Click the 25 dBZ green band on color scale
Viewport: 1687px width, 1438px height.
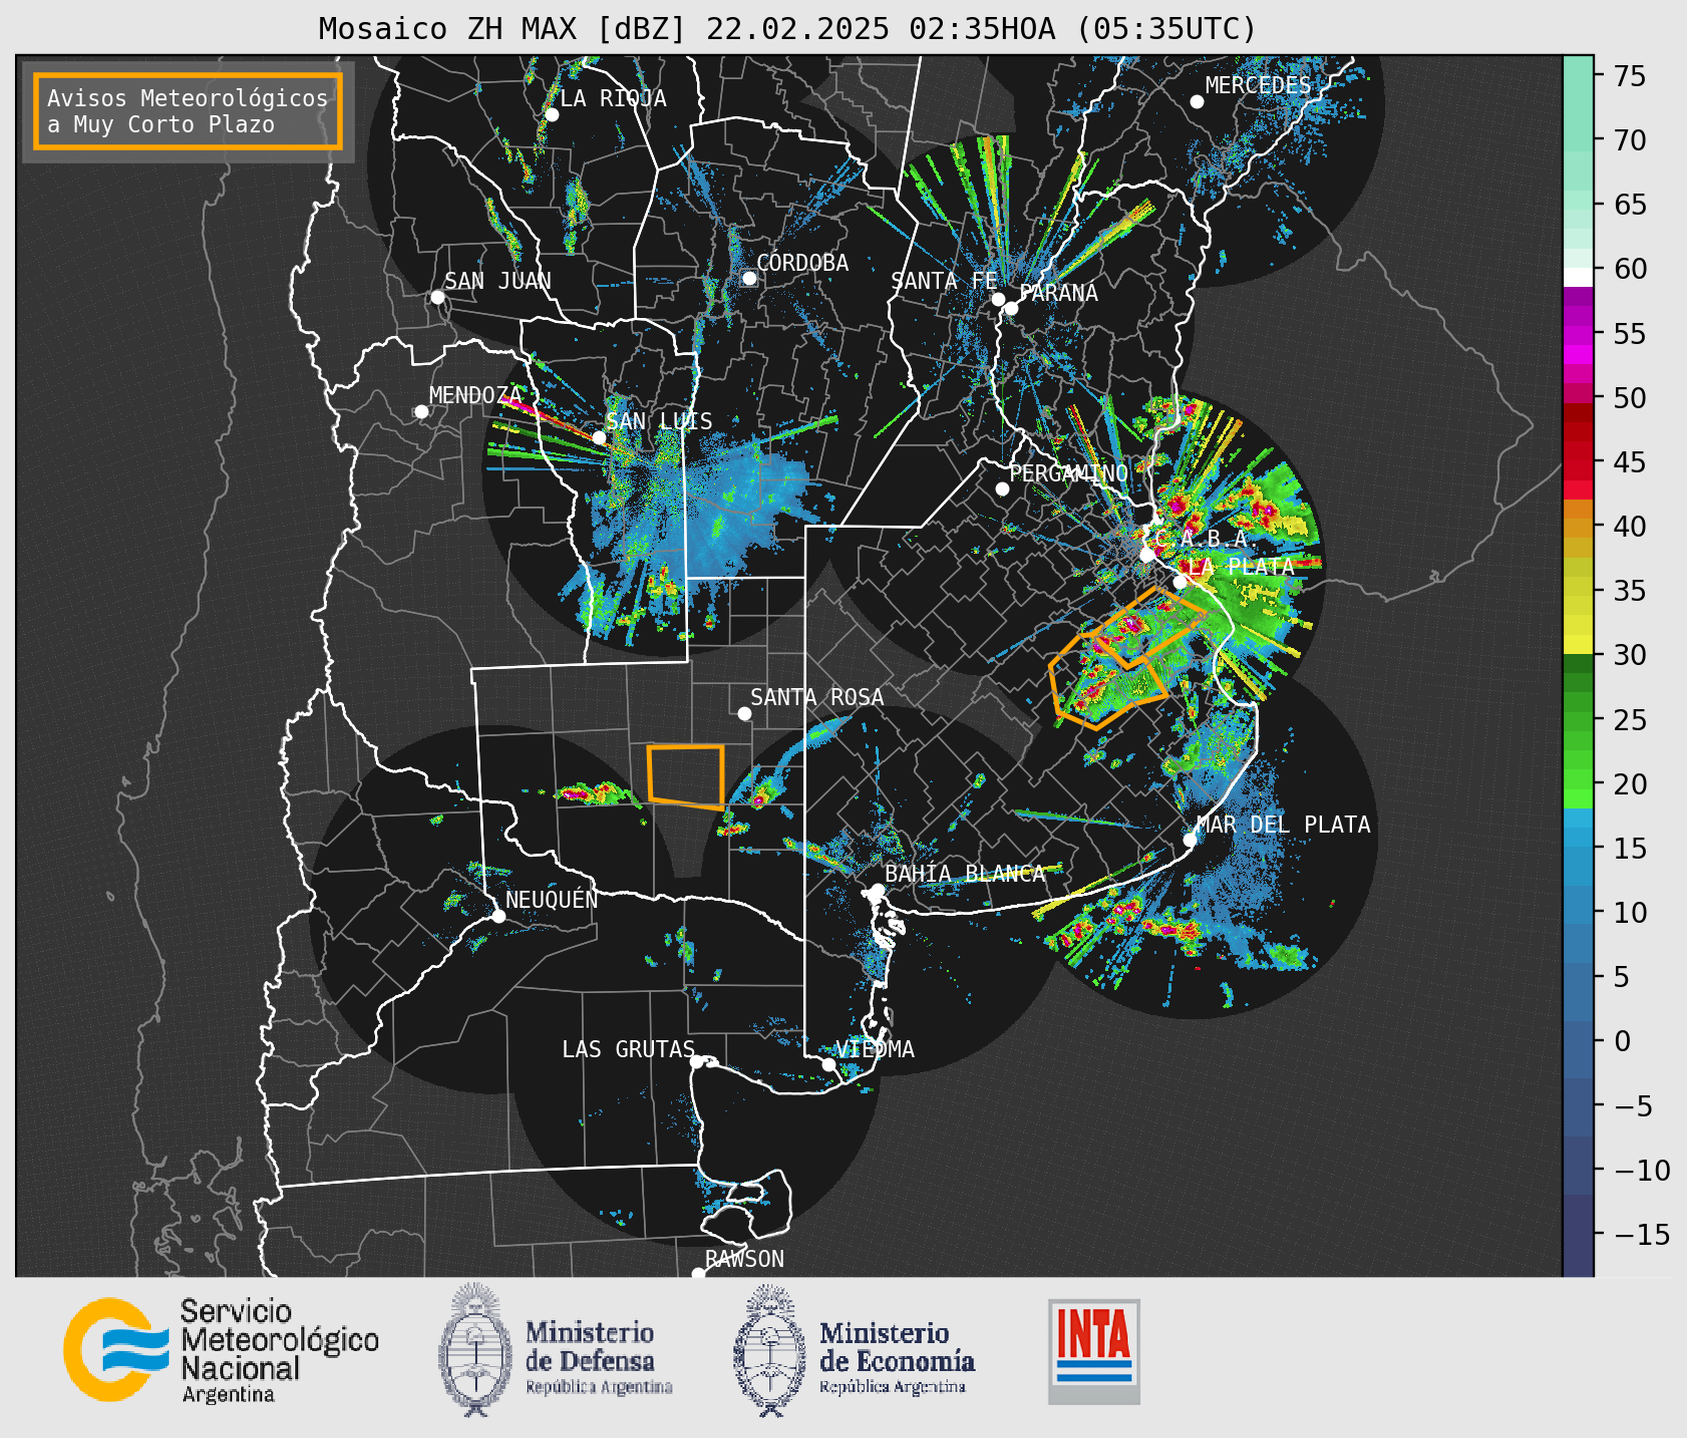point(1578,719)
